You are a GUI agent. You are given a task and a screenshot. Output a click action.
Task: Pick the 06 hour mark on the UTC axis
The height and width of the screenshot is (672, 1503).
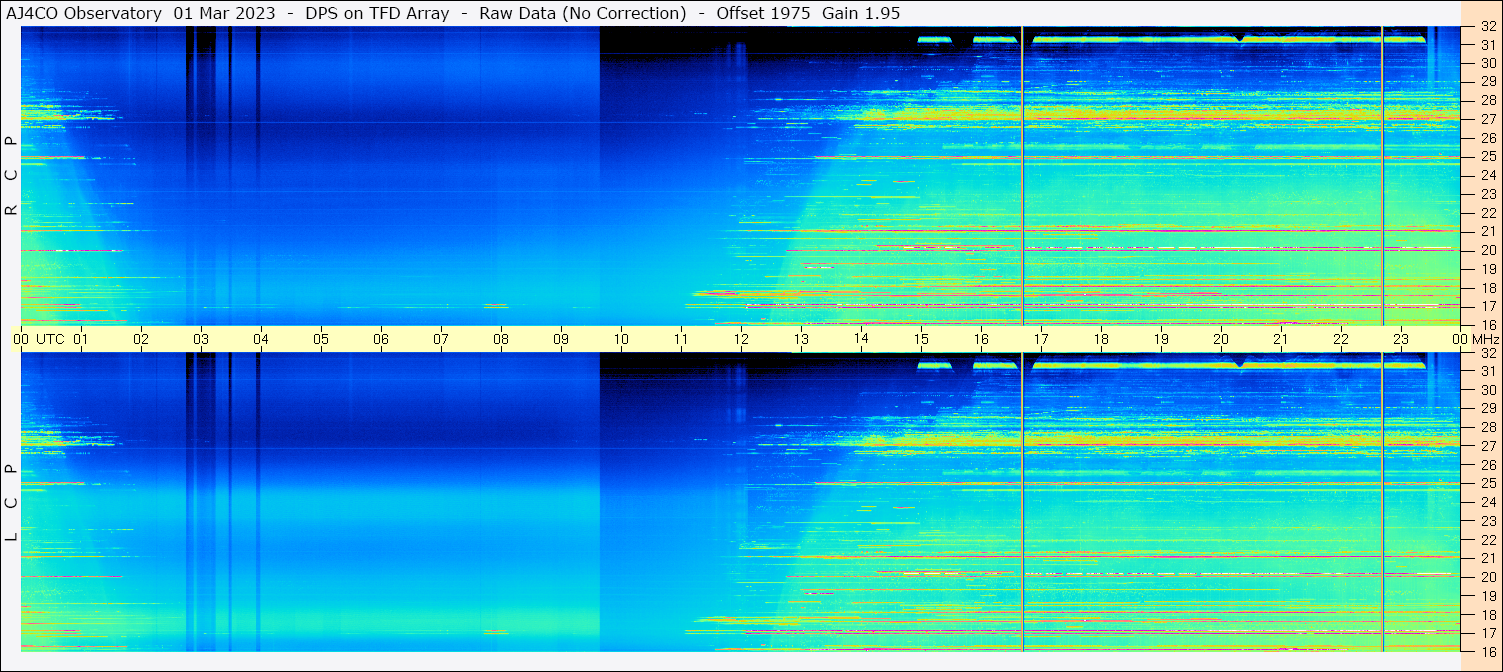coord(381,339)
